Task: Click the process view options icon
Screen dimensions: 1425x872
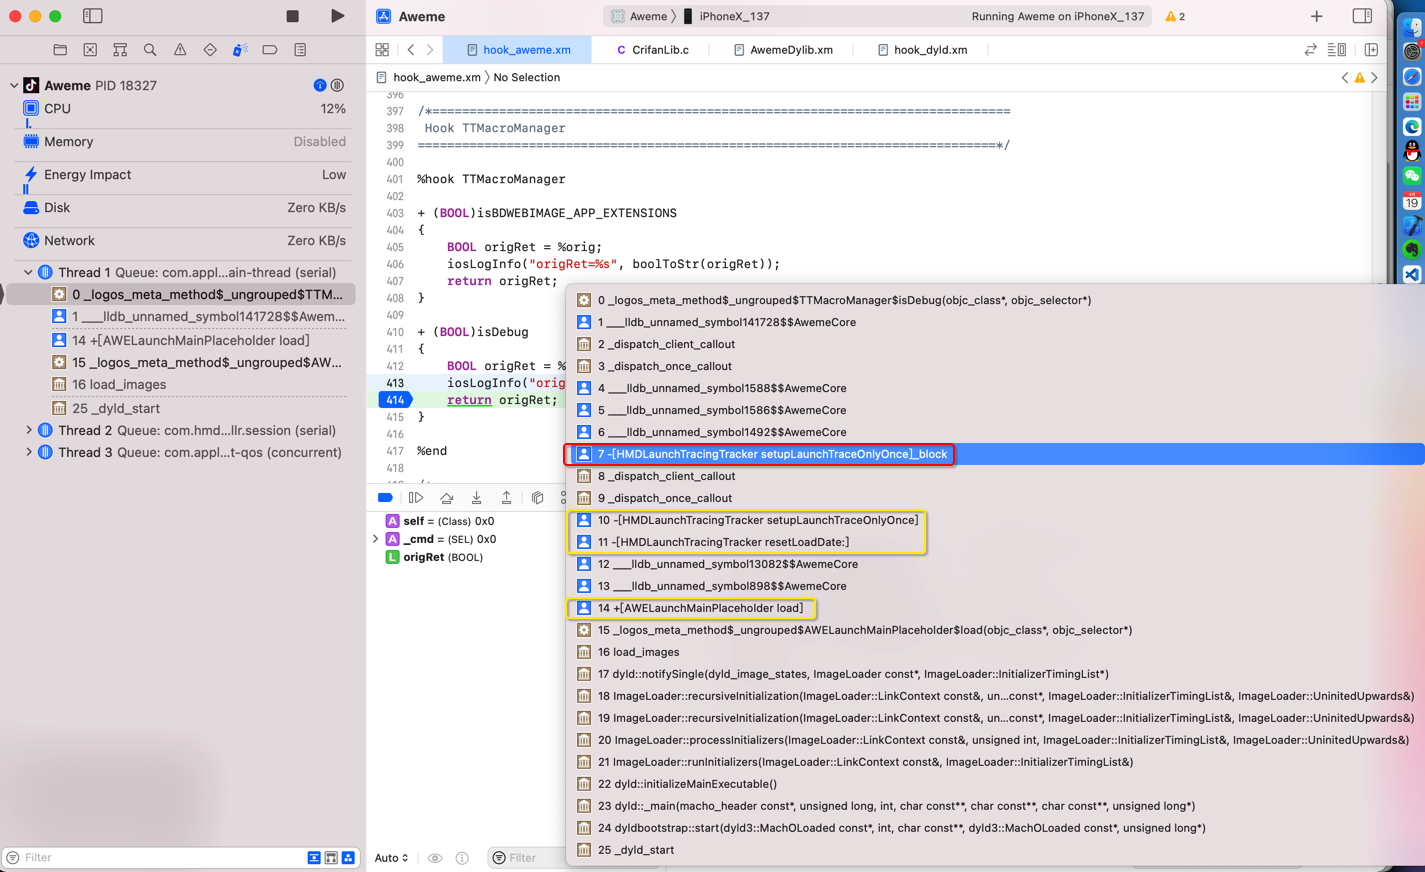Action: pyautogui.click(x=338, y=86)
